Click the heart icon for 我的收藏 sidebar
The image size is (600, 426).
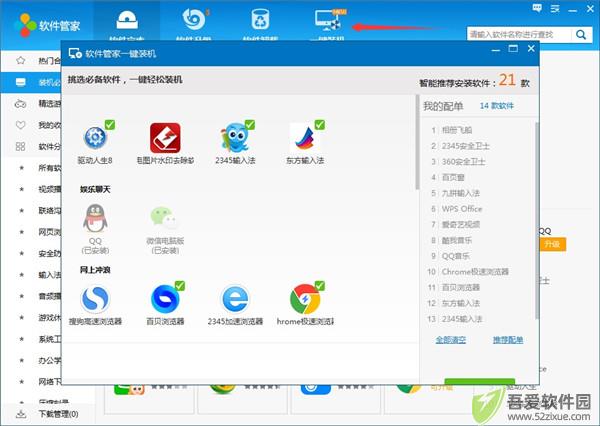pos(20,125)
